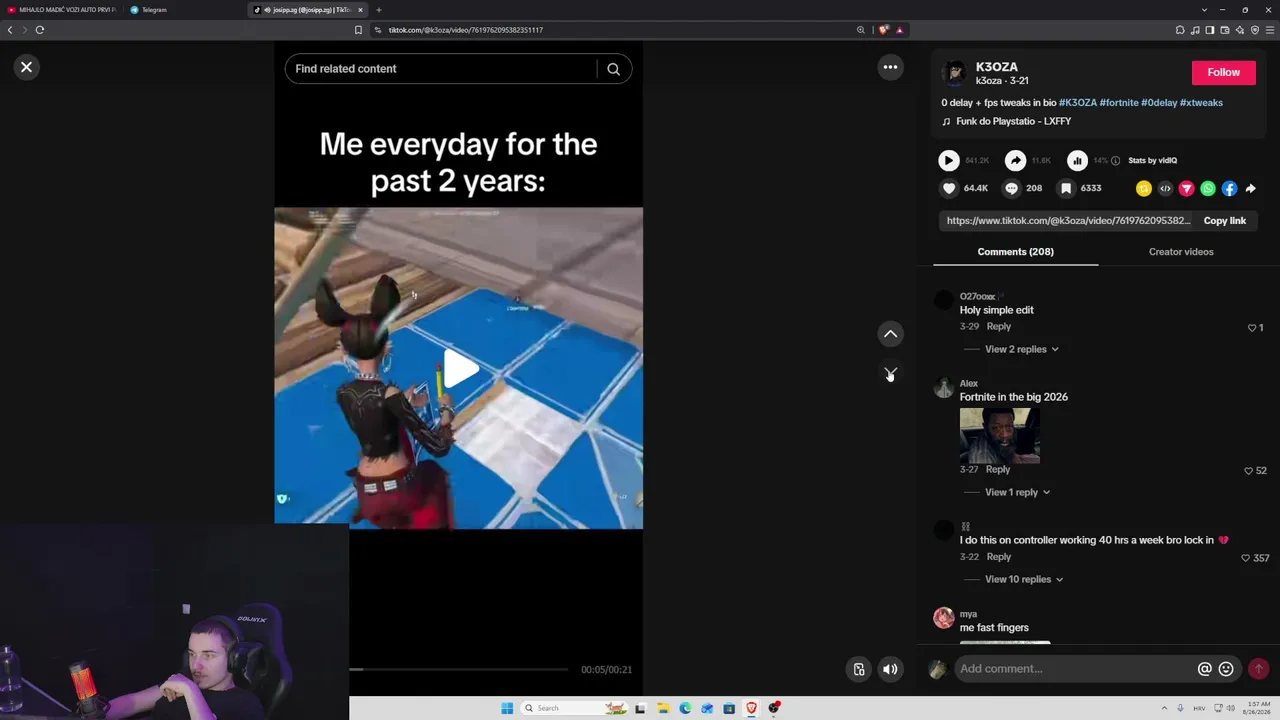Copy the video link
The image size is (1280, 720).
click(1224, 221)
